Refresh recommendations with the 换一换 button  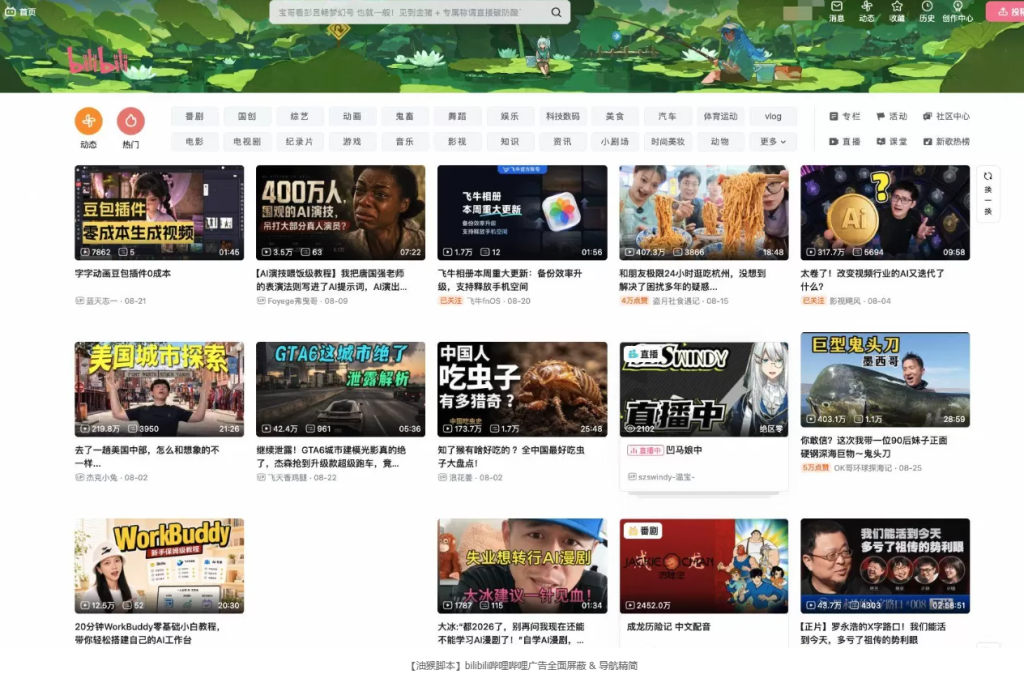[988, 194]
